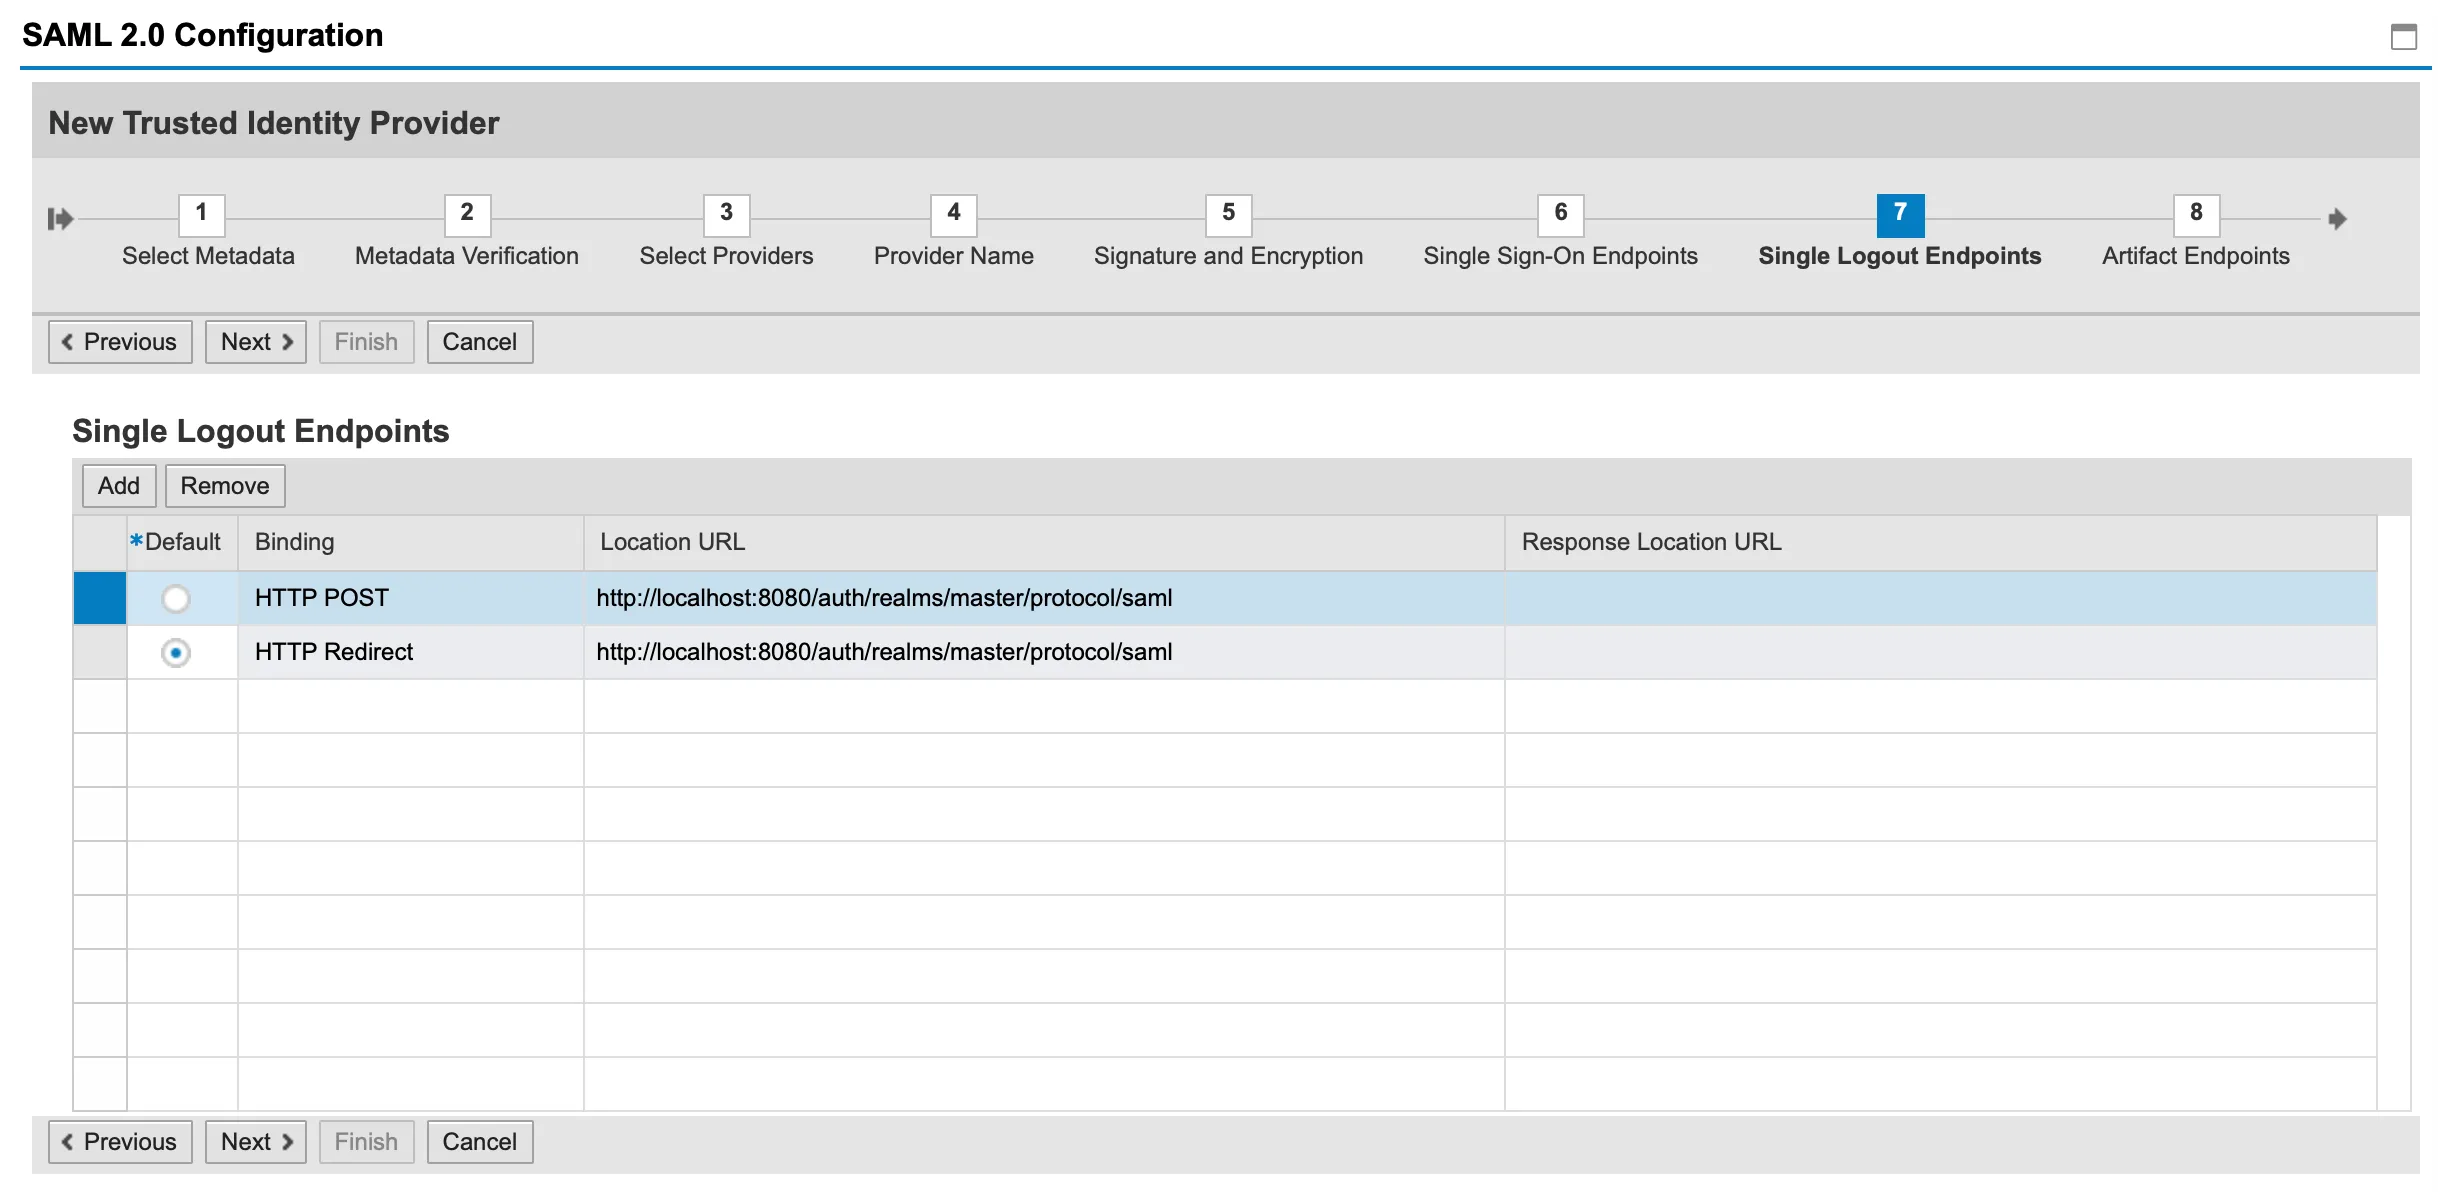Viewport: 2438px width, 1192px height.
Task: Open step 5 Signature and Encryption
Action: pos(1228,214)
